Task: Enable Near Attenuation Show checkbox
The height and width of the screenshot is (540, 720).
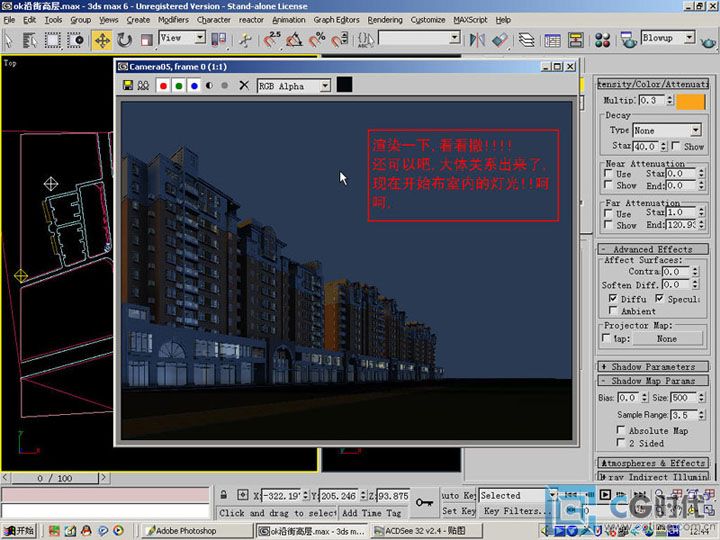Action: (x=608, y=185)
